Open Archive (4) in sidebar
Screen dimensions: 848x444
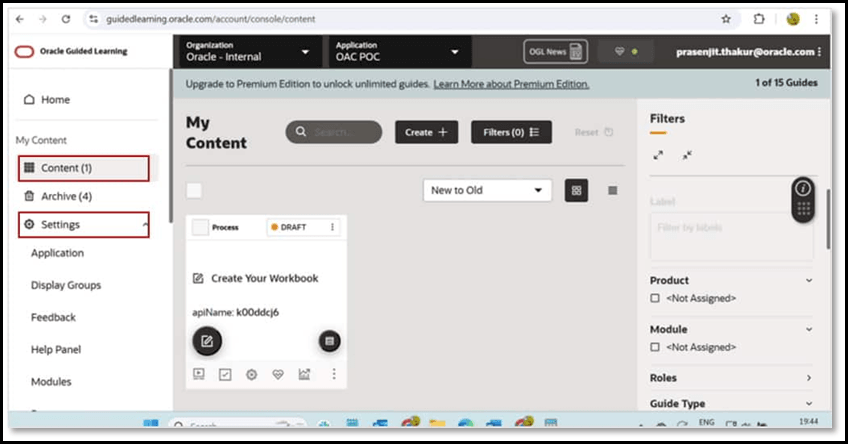[58, 196]
